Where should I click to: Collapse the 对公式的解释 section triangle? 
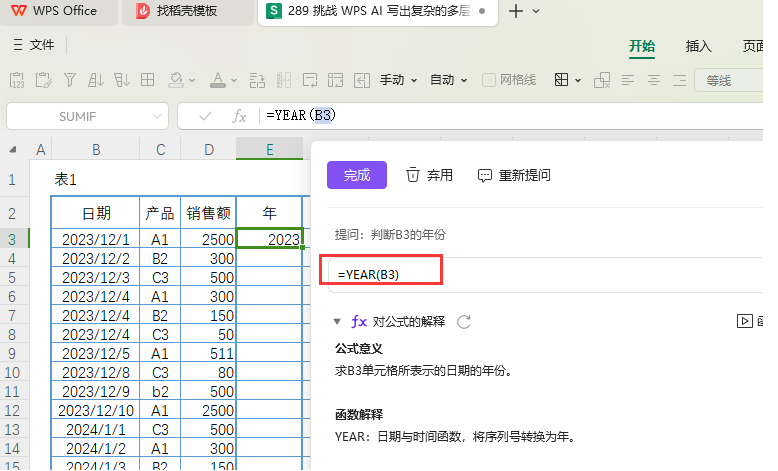[337, 322]
